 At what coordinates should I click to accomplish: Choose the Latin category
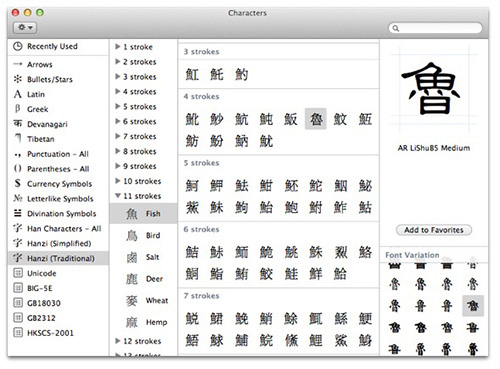click(58, 94)
